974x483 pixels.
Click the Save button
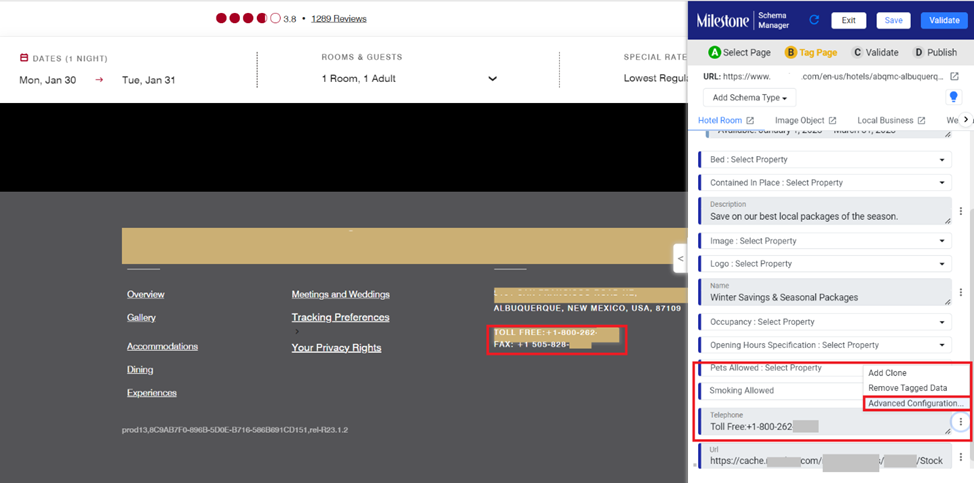[893, 20]
